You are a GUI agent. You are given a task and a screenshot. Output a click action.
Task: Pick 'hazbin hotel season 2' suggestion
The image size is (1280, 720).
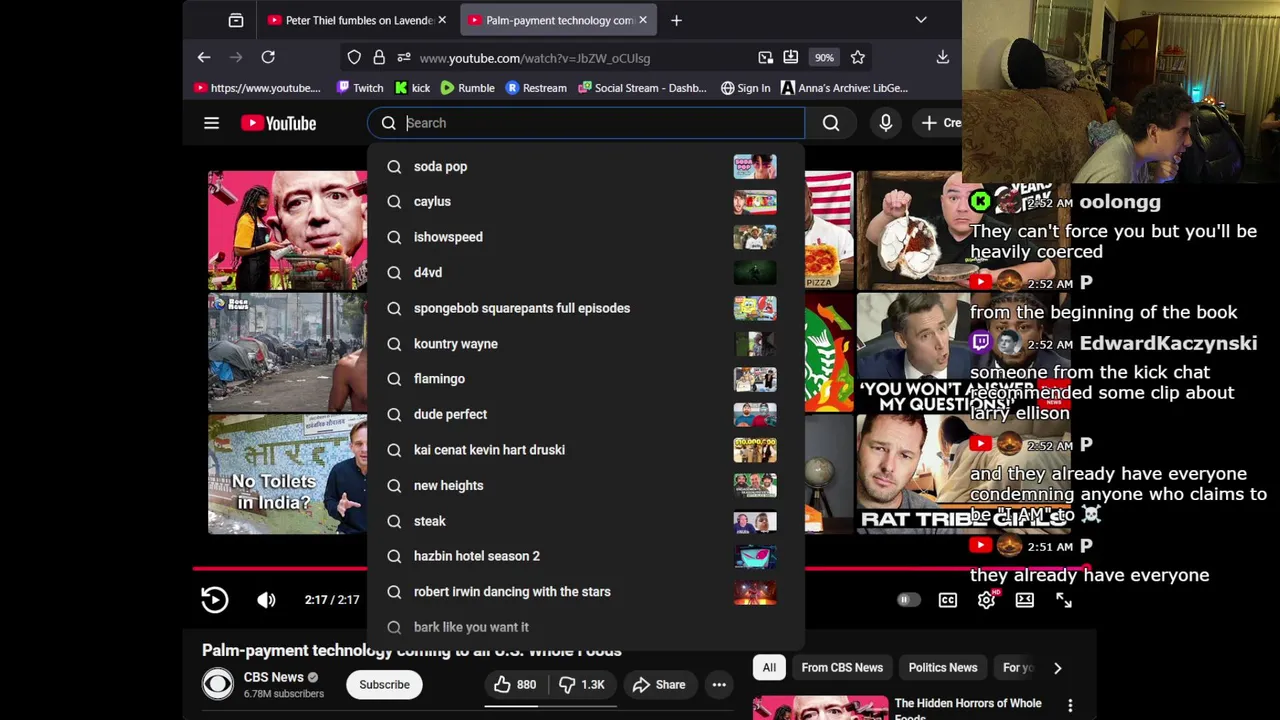(x=586, y=556)
